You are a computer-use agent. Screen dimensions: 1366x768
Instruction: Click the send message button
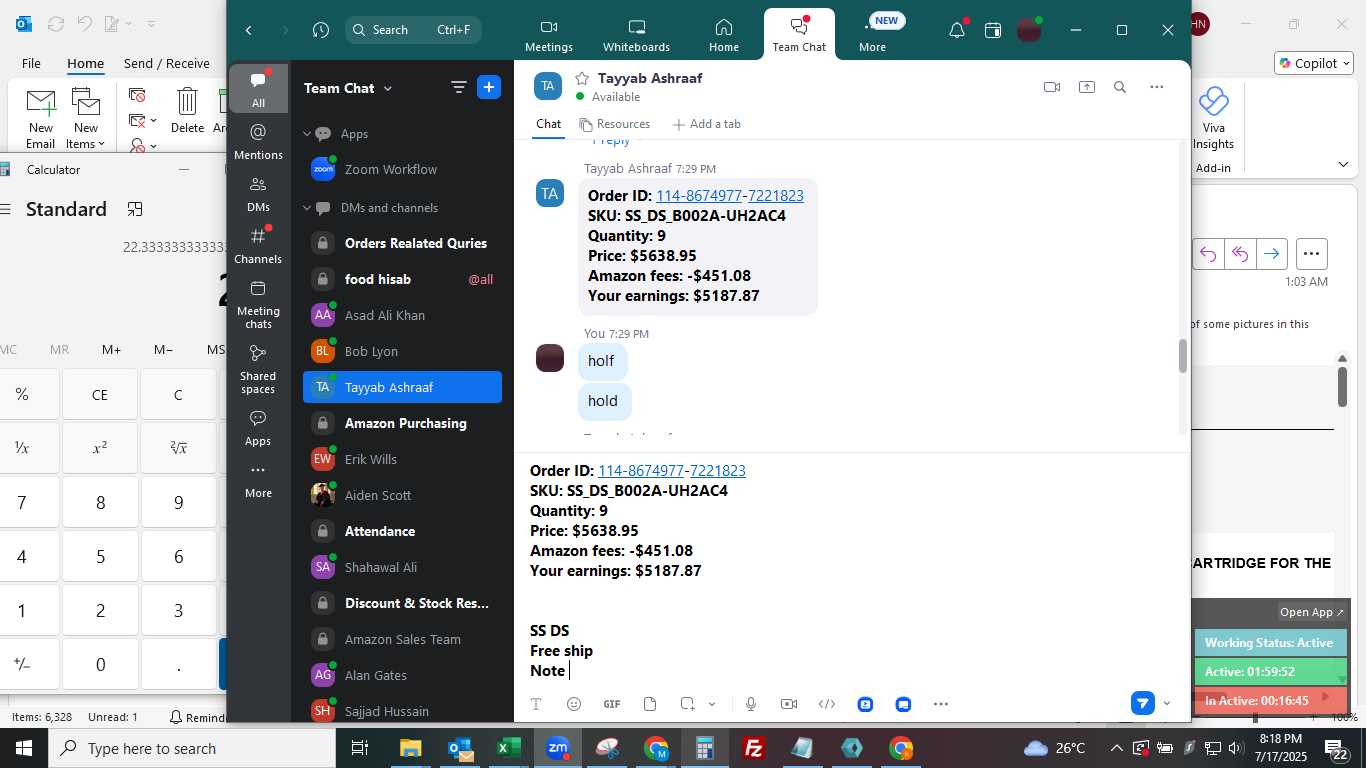click(x=1143, y=703)
